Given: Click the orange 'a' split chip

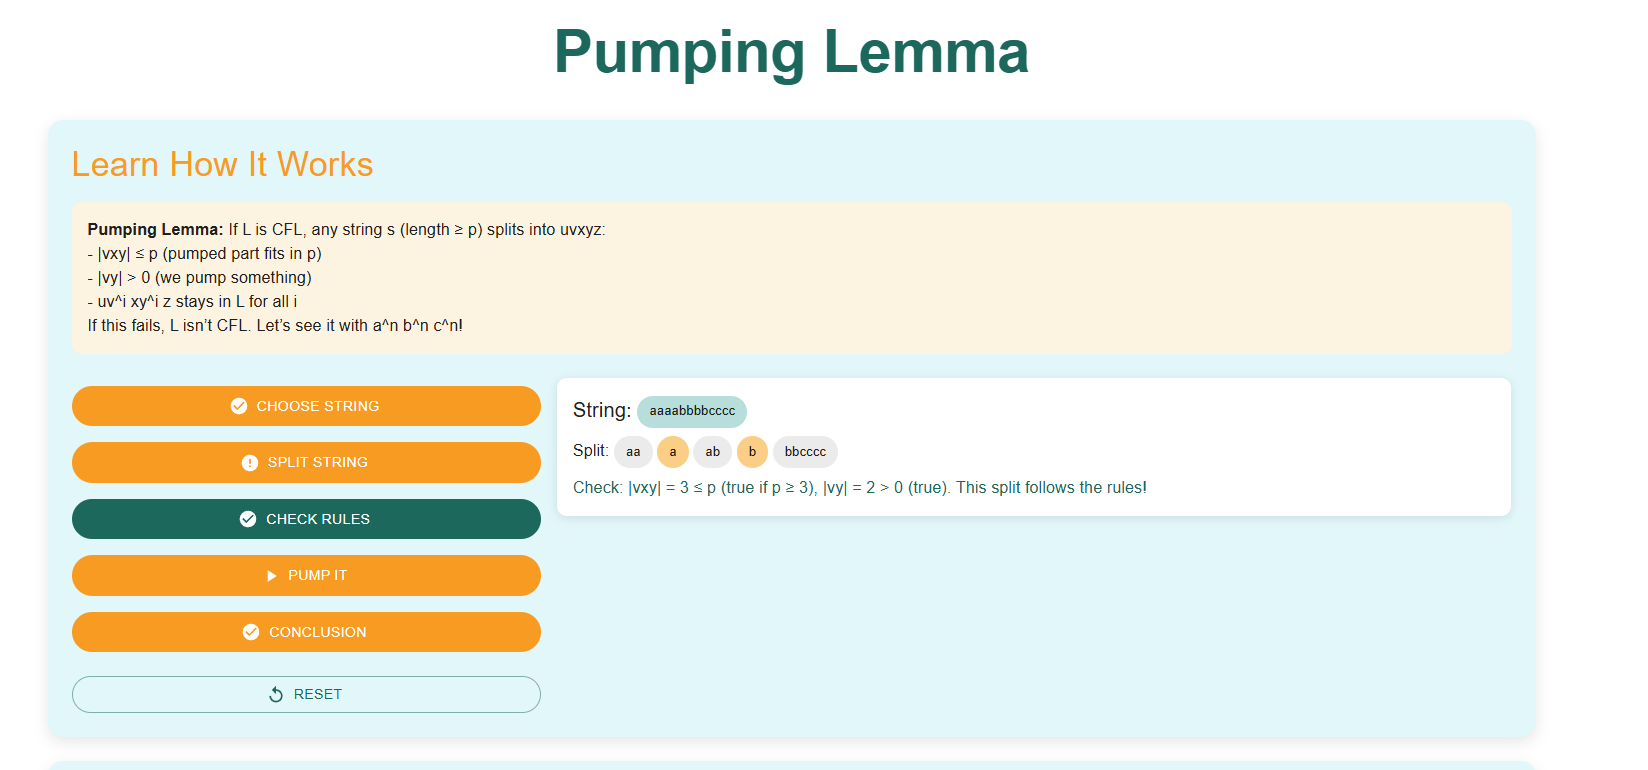Looking at the screenshot, I should pos(673,452).
